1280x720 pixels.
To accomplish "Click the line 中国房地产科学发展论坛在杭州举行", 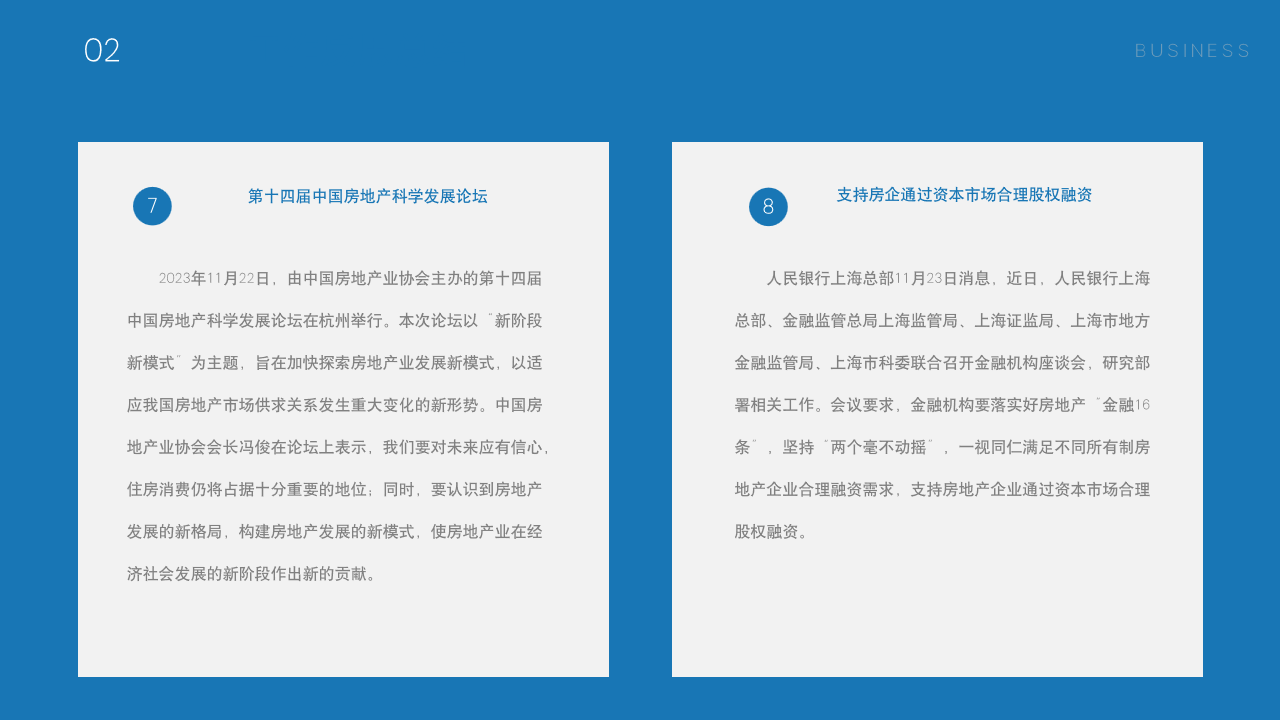I will pyautogui.click(x=335, y=321).
